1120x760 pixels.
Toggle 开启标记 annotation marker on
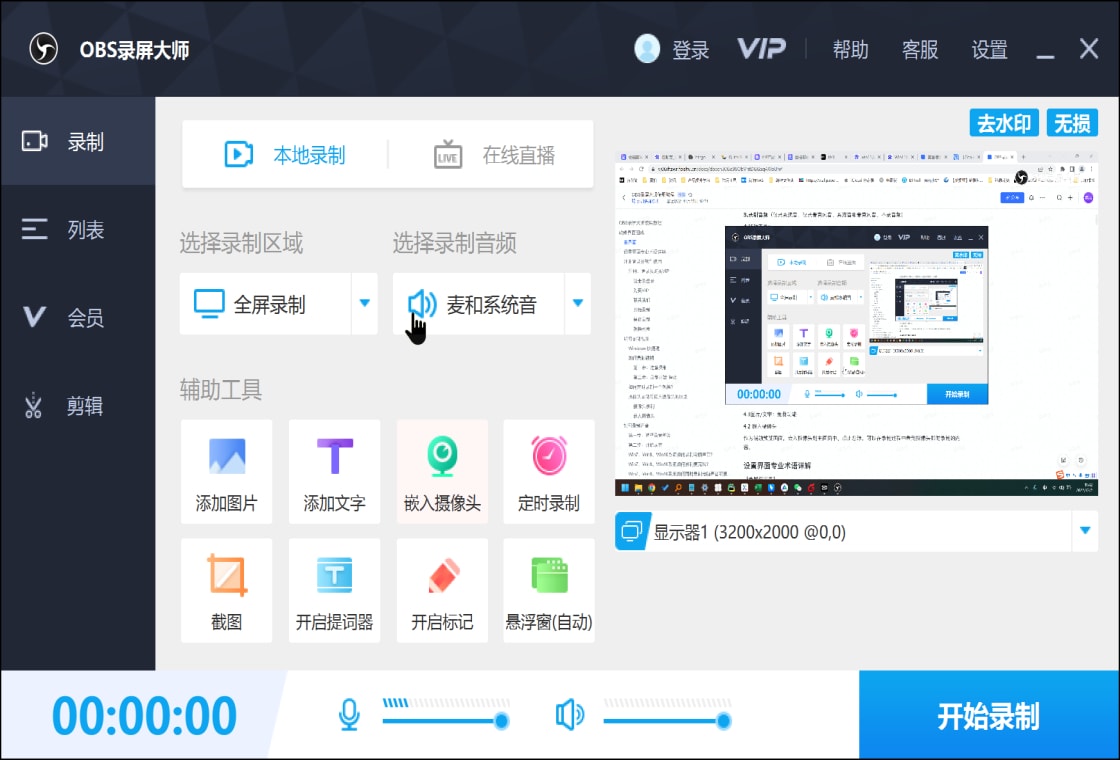(x=442, y=590)
